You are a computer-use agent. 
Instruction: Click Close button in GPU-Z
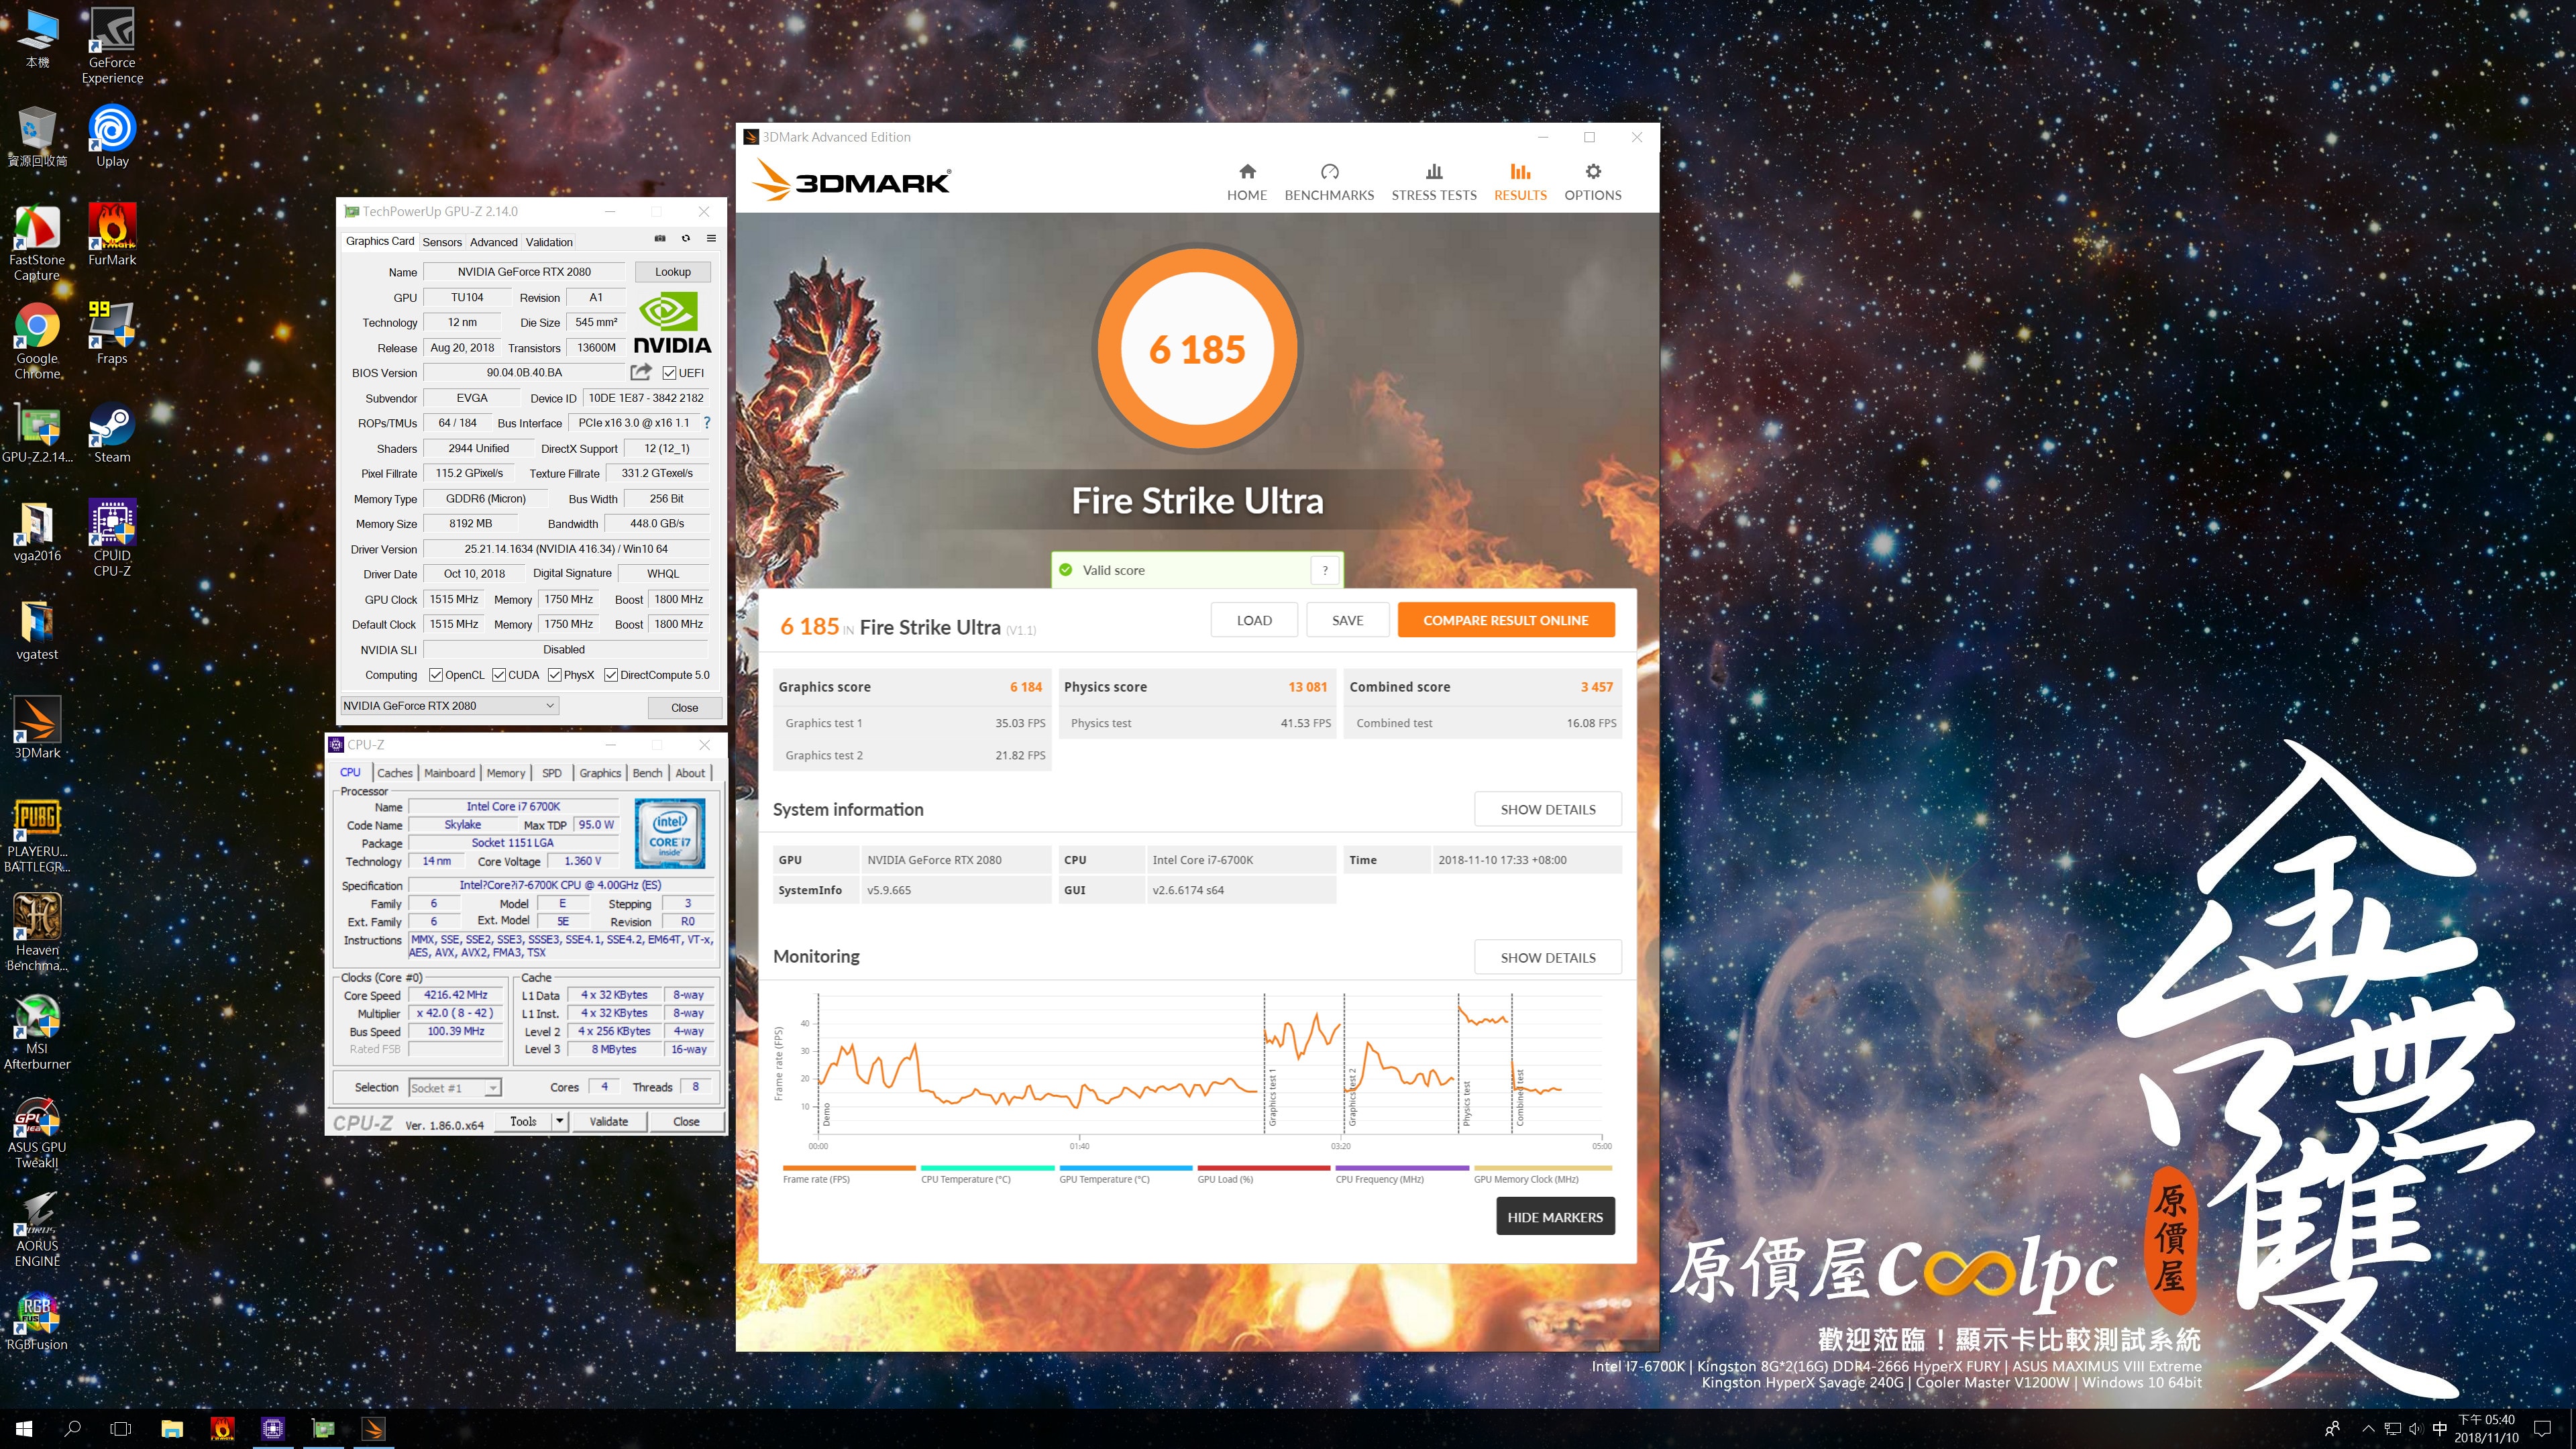[x=685, y=707]
